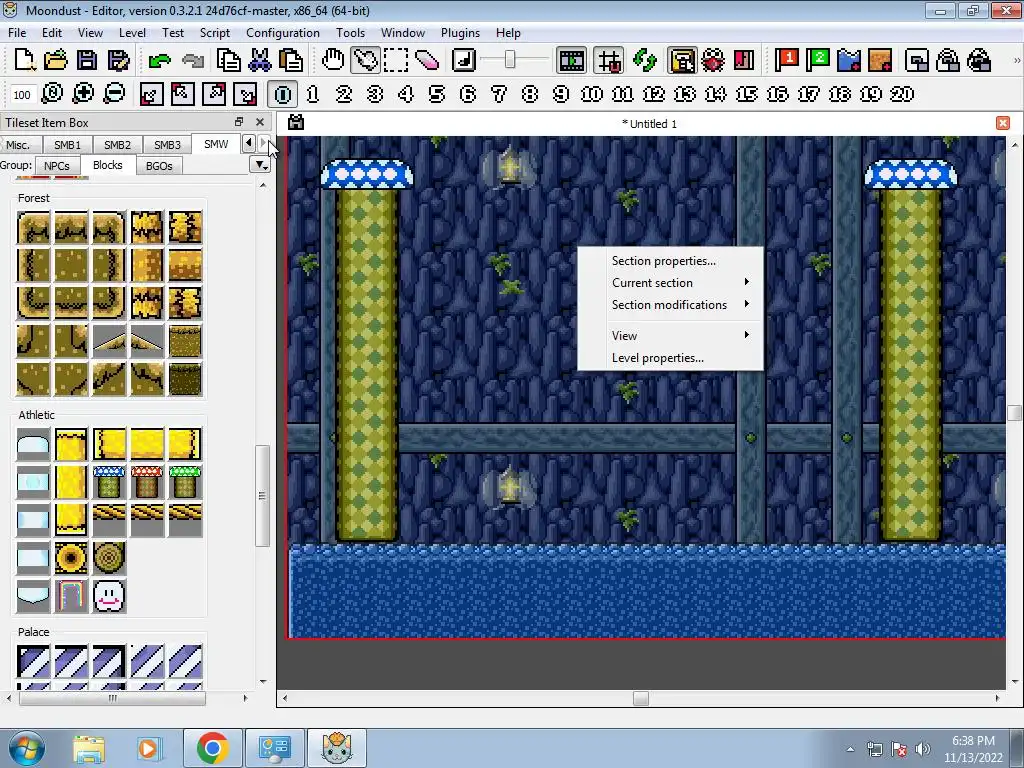Paste items from clipboard

291,60
